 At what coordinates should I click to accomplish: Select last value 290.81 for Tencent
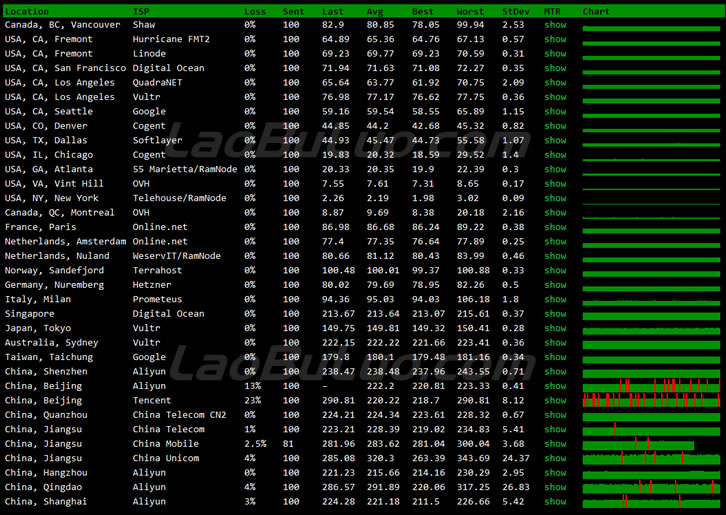[338, 401]
